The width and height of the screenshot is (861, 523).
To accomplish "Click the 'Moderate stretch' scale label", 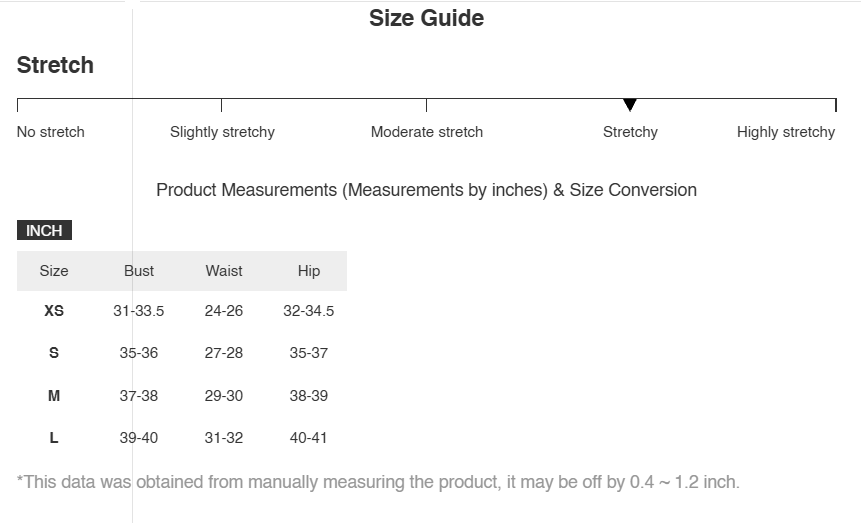I will 427,132.
